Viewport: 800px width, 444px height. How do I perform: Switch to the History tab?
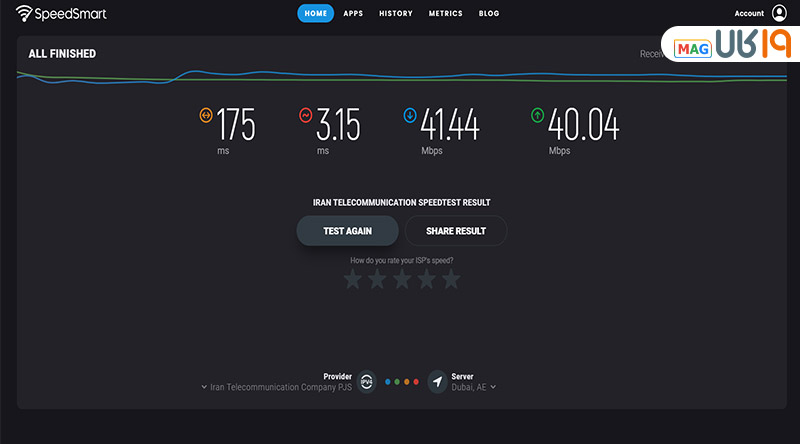pos(396,14)
